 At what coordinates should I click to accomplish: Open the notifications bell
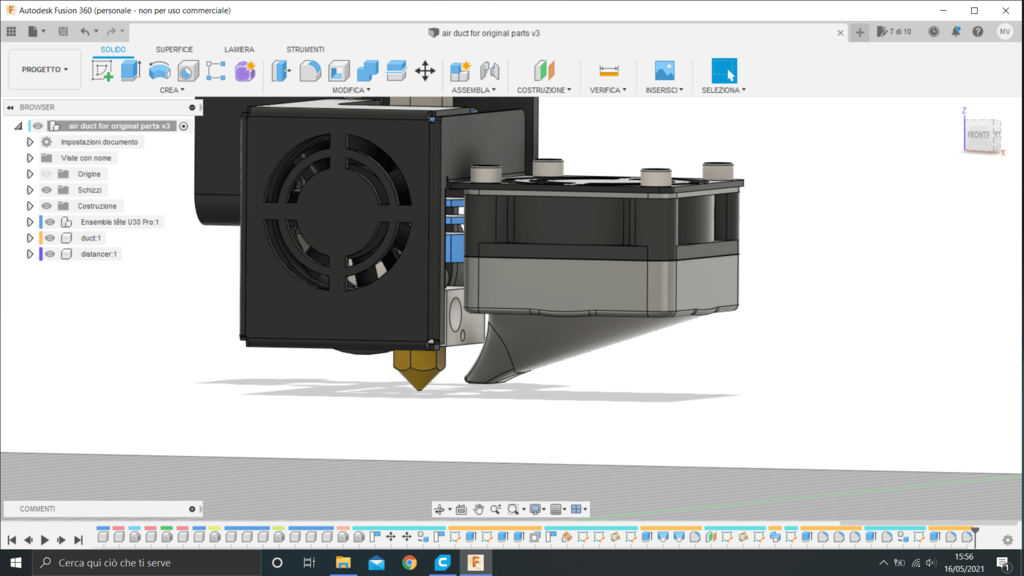[x=955, y=31]
